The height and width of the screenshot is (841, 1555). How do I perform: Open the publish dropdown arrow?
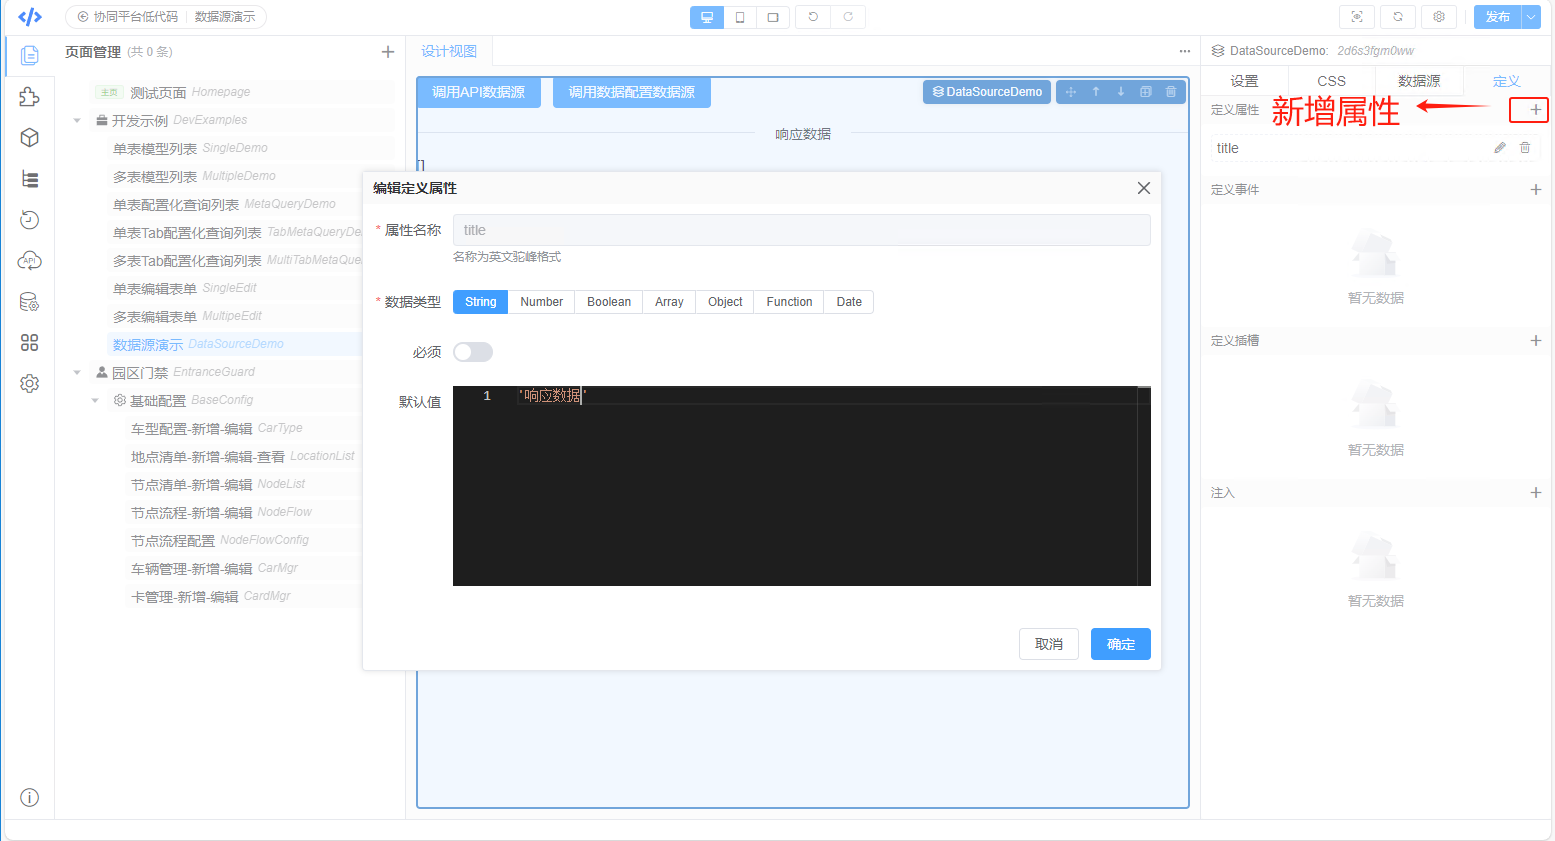pos(1531,17)
